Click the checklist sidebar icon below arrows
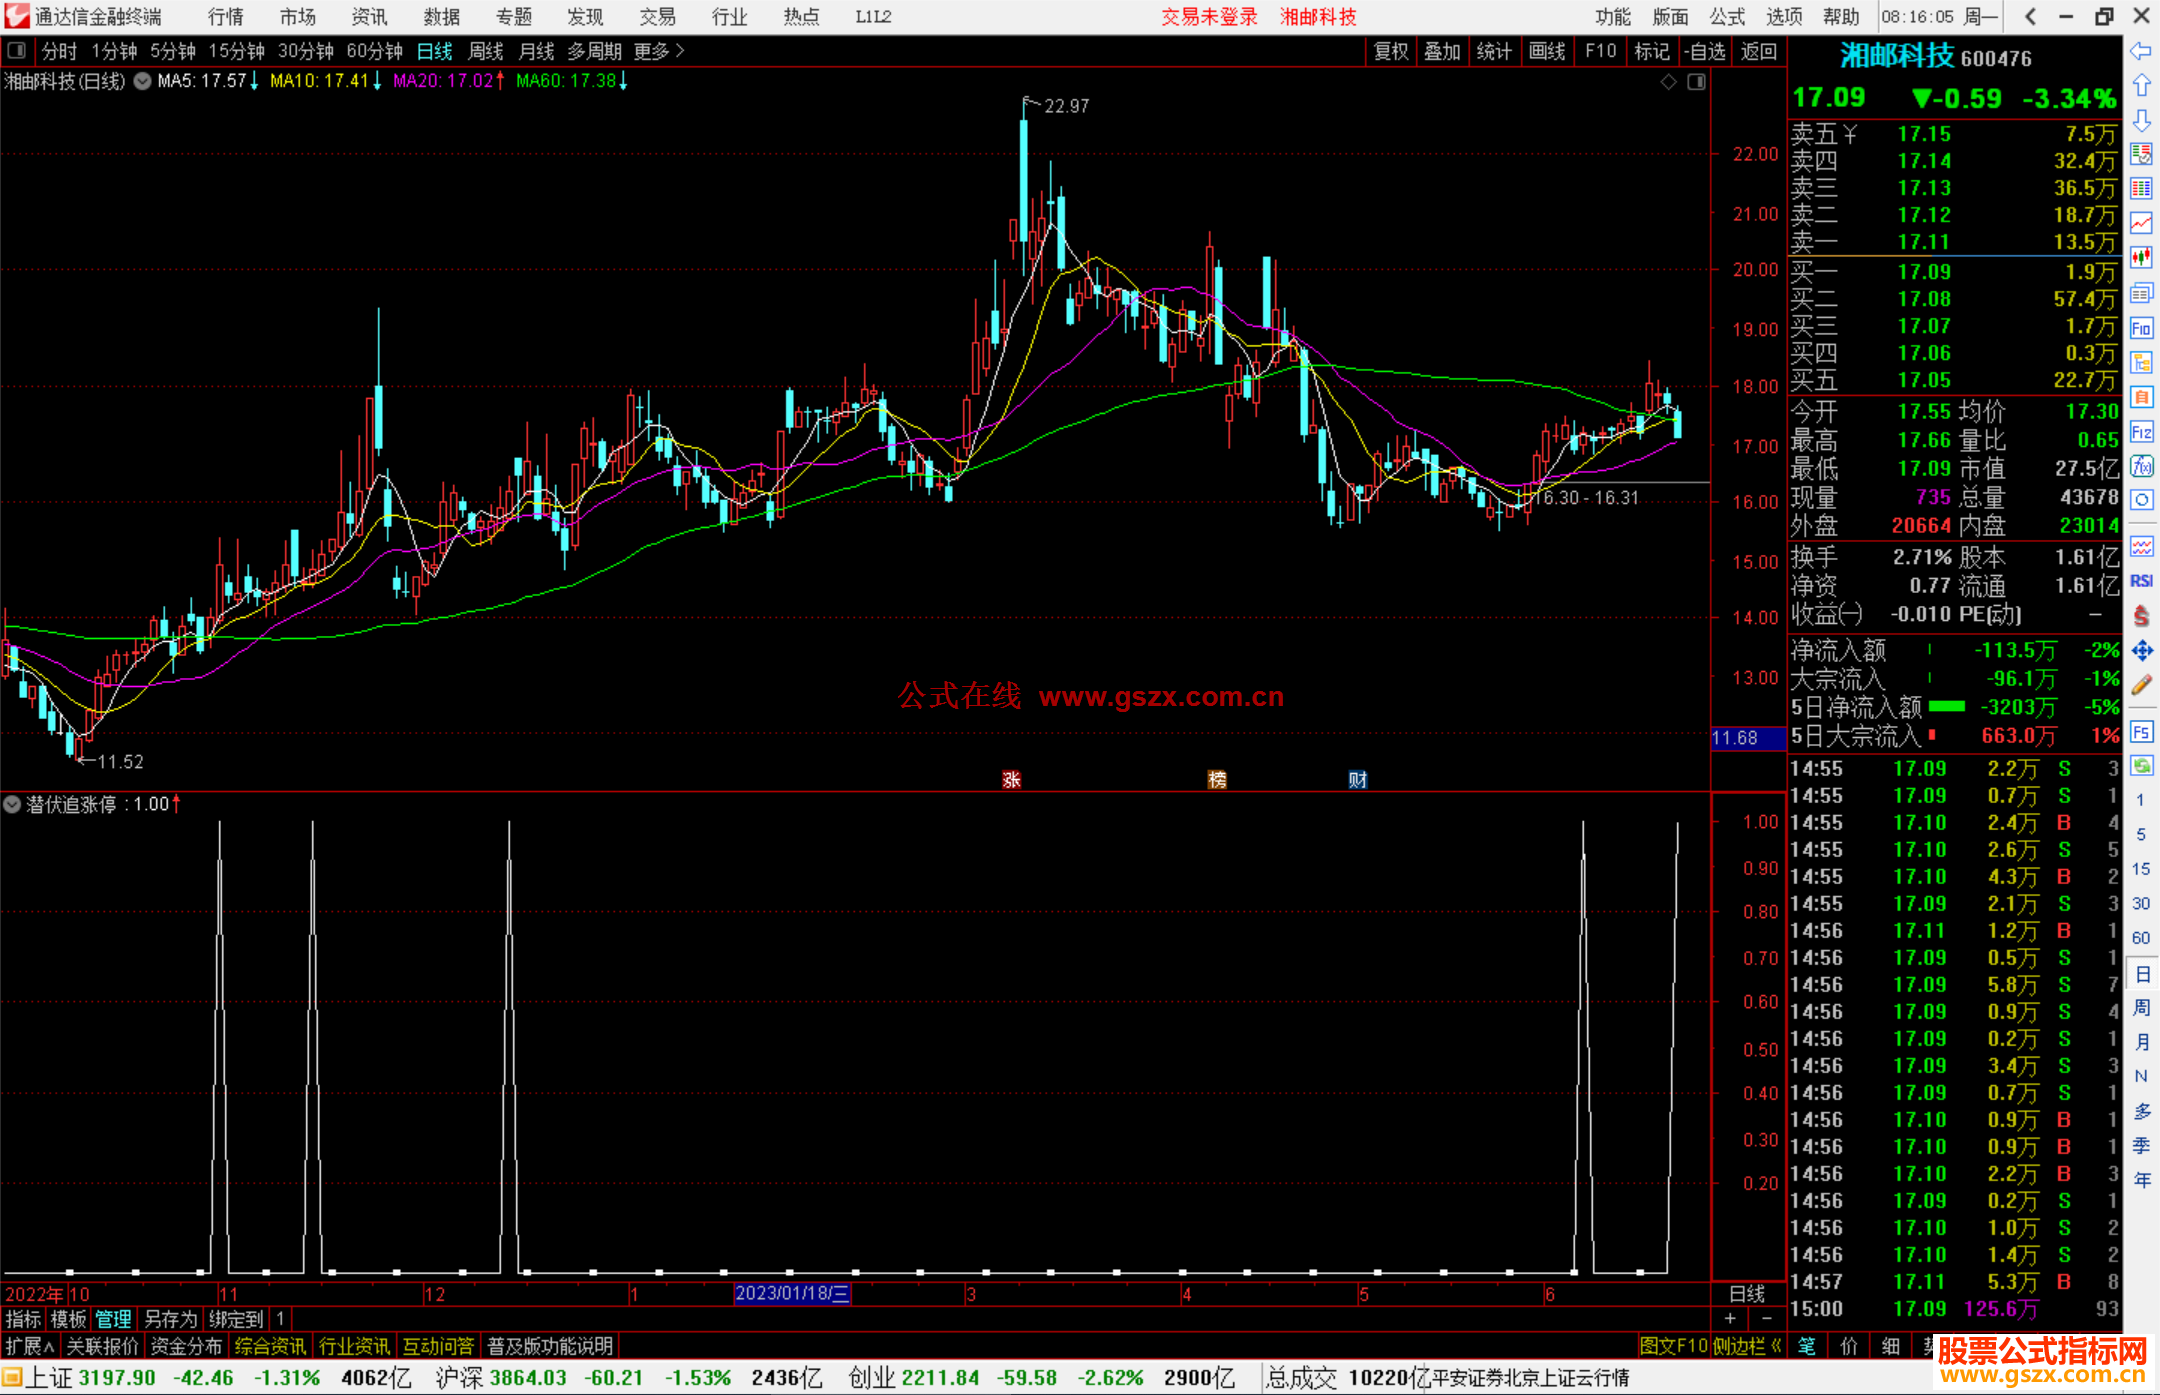The height and width of the screenshot is (1395, 2160). point(2141,154)
